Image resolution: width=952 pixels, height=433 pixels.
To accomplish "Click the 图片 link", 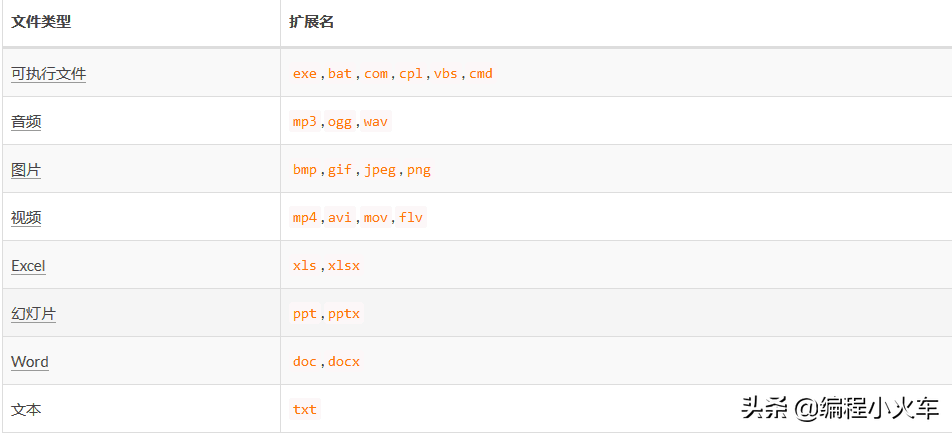I will pos(26,170).
